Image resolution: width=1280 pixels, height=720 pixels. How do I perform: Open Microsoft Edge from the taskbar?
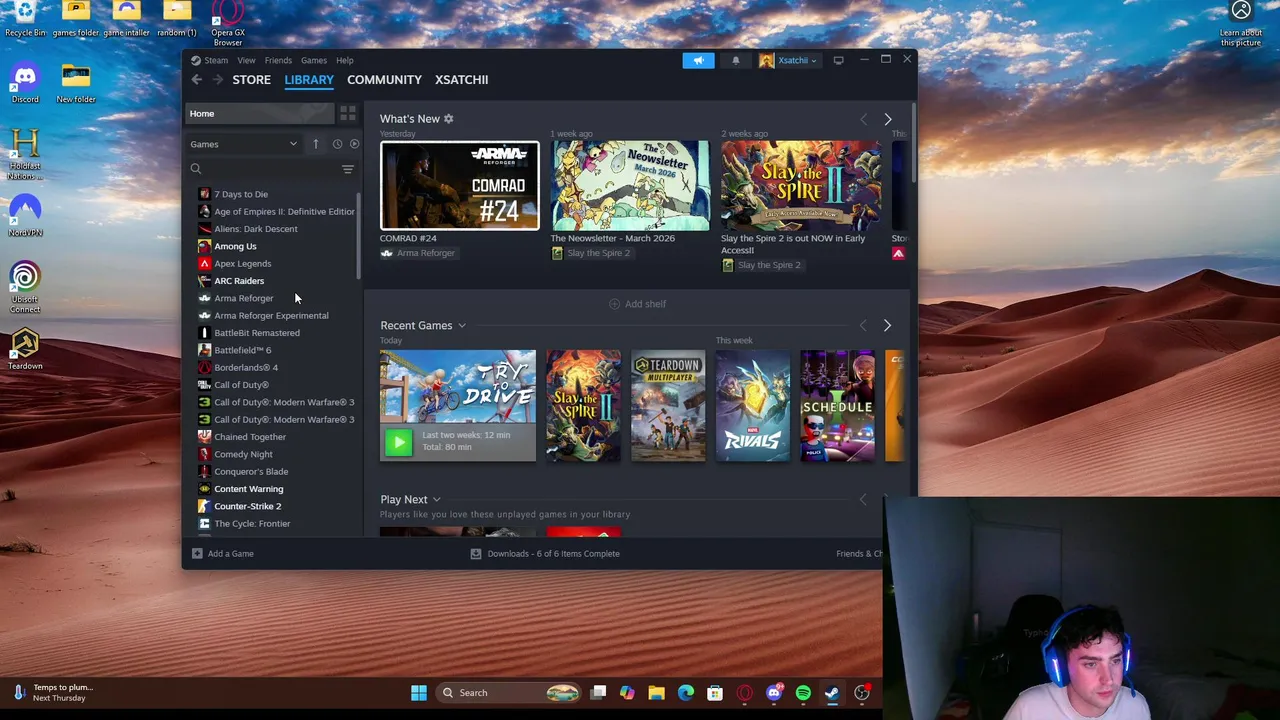686,692
